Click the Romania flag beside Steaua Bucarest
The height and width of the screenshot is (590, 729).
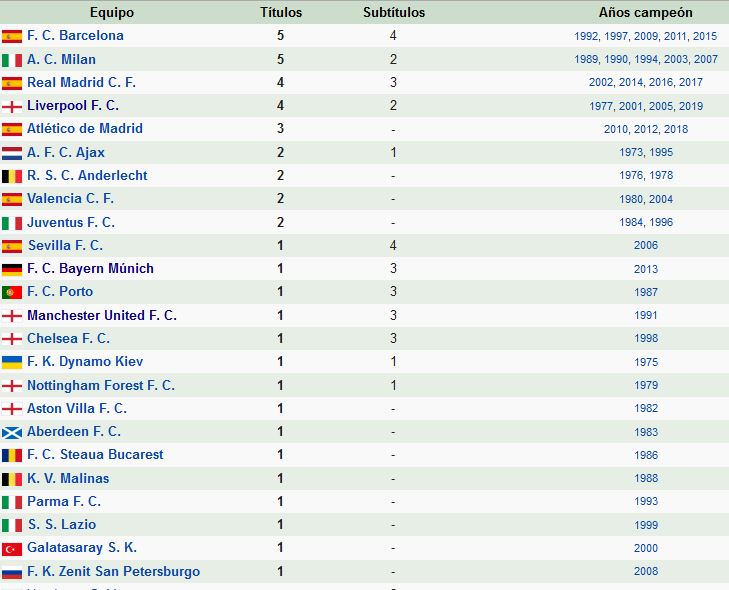click(12, 455)
